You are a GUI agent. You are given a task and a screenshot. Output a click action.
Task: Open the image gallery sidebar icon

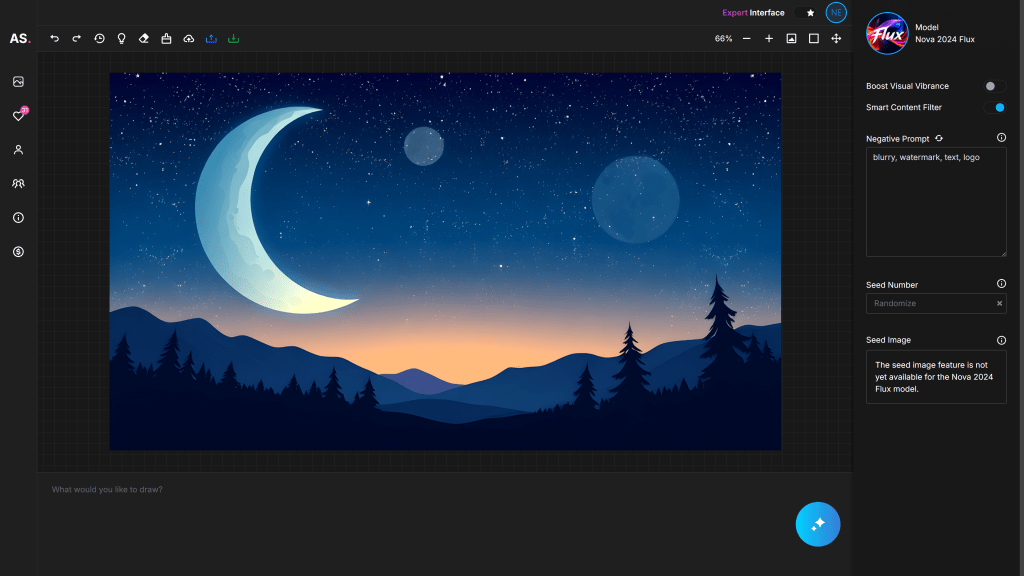[17, 81]
